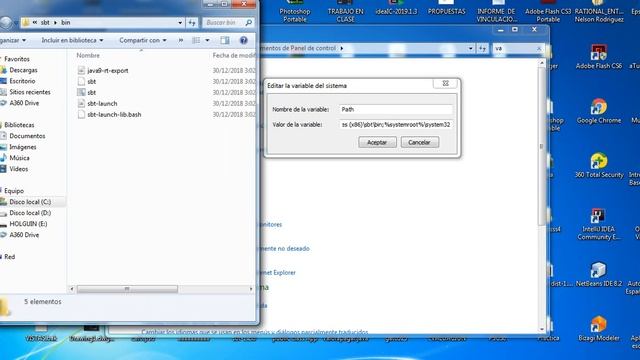Open the view options dropdown arrow
Viewport: 640px width, 360px height.
(207, 40)
